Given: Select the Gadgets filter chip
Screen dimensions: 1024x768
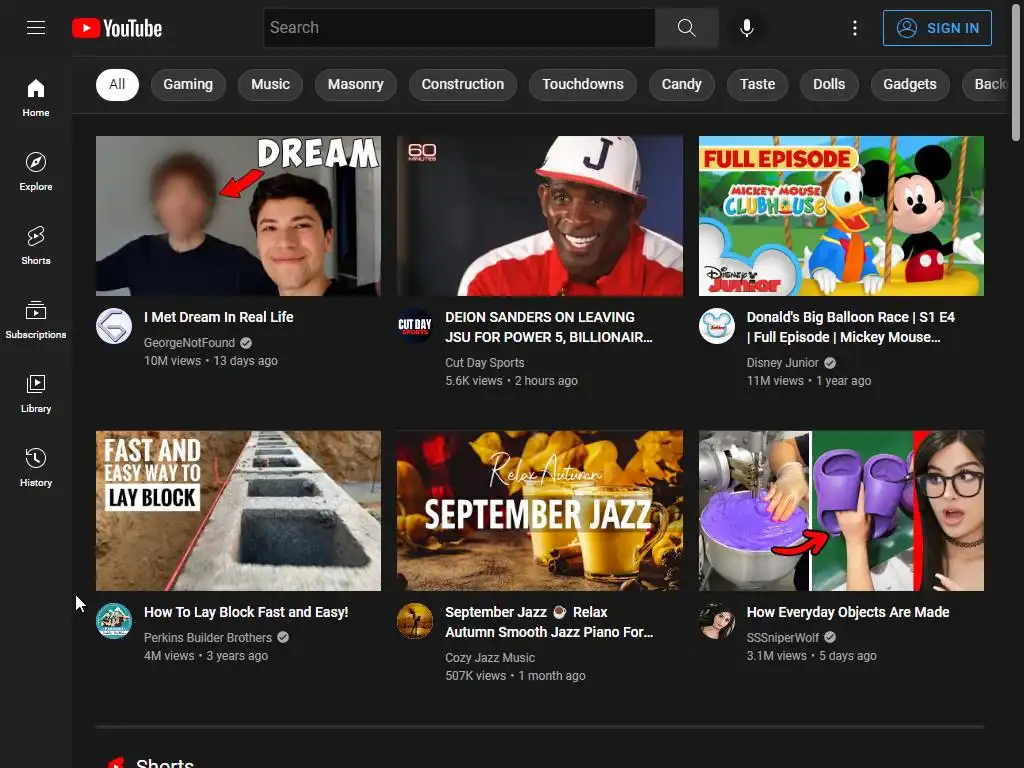Looking at the screenshot, I should (x=910, y=84).
